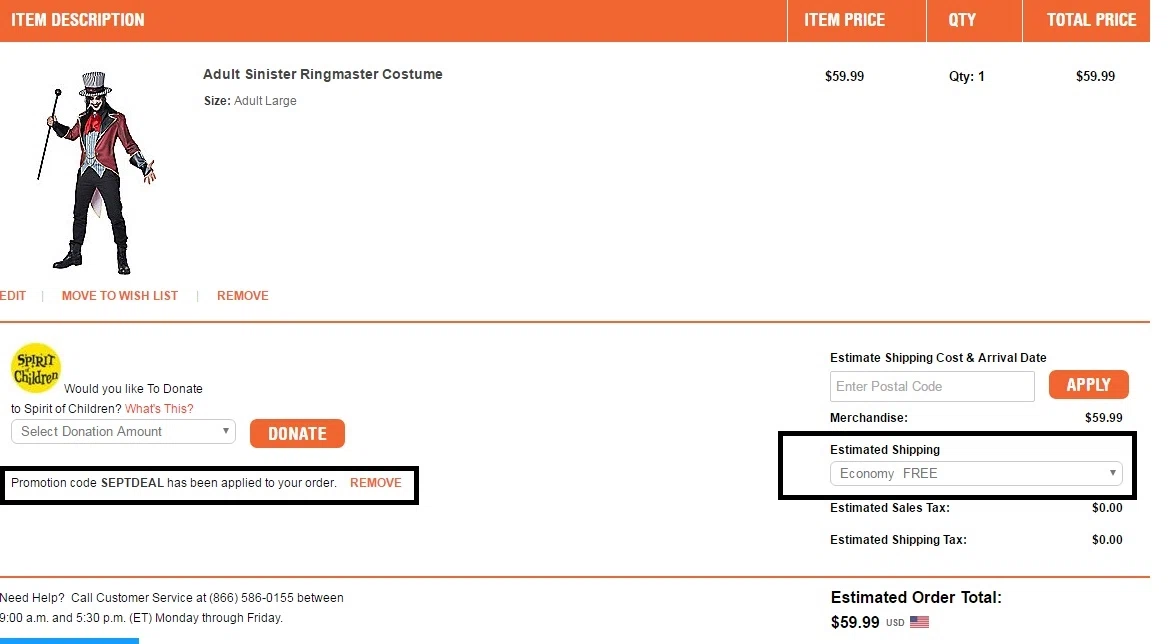Click MOVE TO WISH LIST link
The height and width of the screenshot is (644, 1171).
119,296
